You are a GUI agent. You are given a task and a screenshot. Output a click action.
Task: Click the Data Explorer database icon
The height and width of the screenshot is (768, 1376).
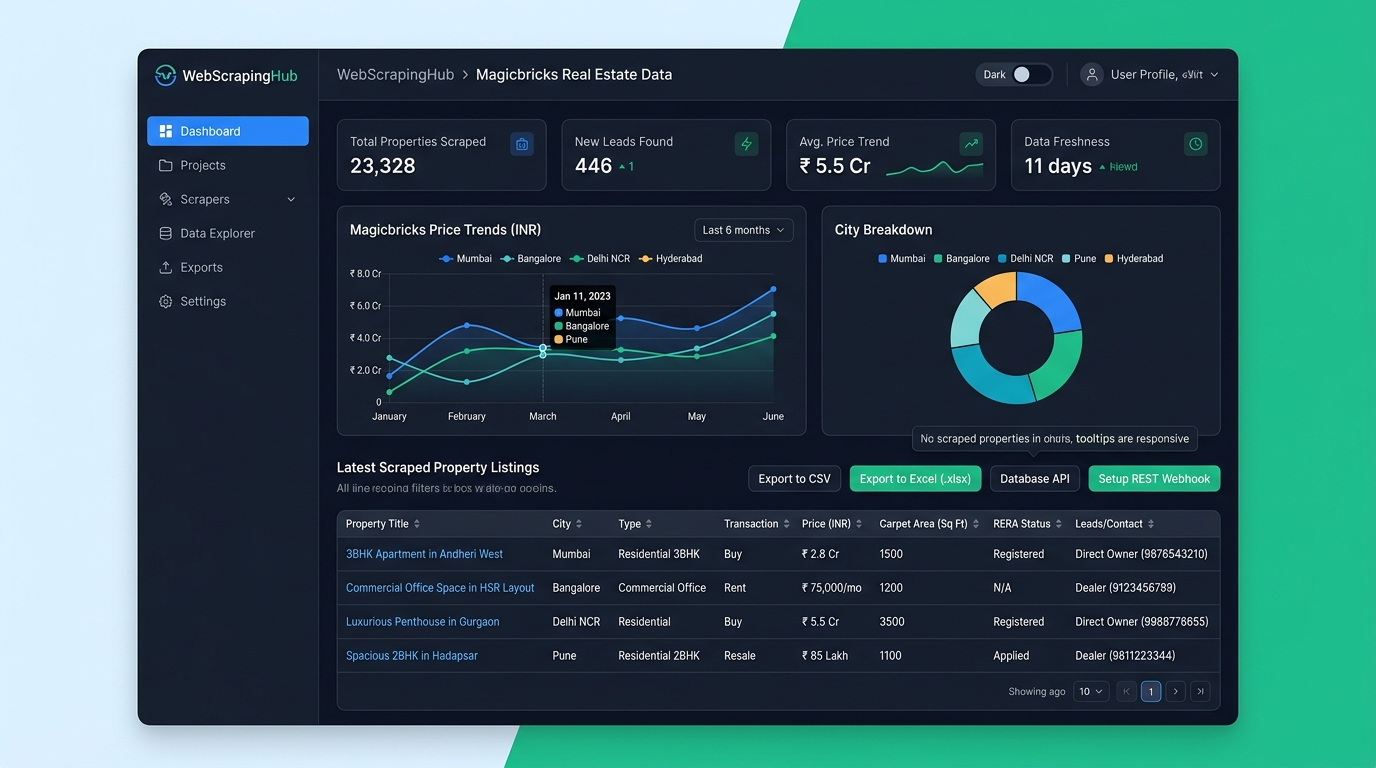tap(166, 233)
